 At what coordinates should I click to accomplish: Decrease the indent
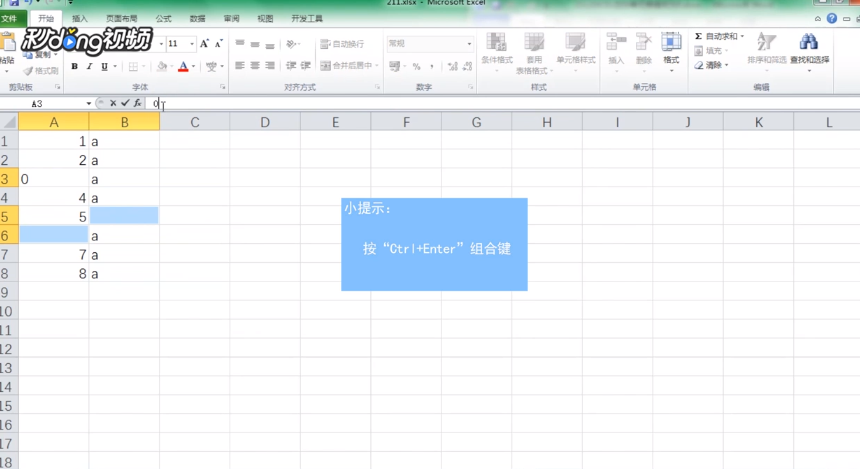291,66
